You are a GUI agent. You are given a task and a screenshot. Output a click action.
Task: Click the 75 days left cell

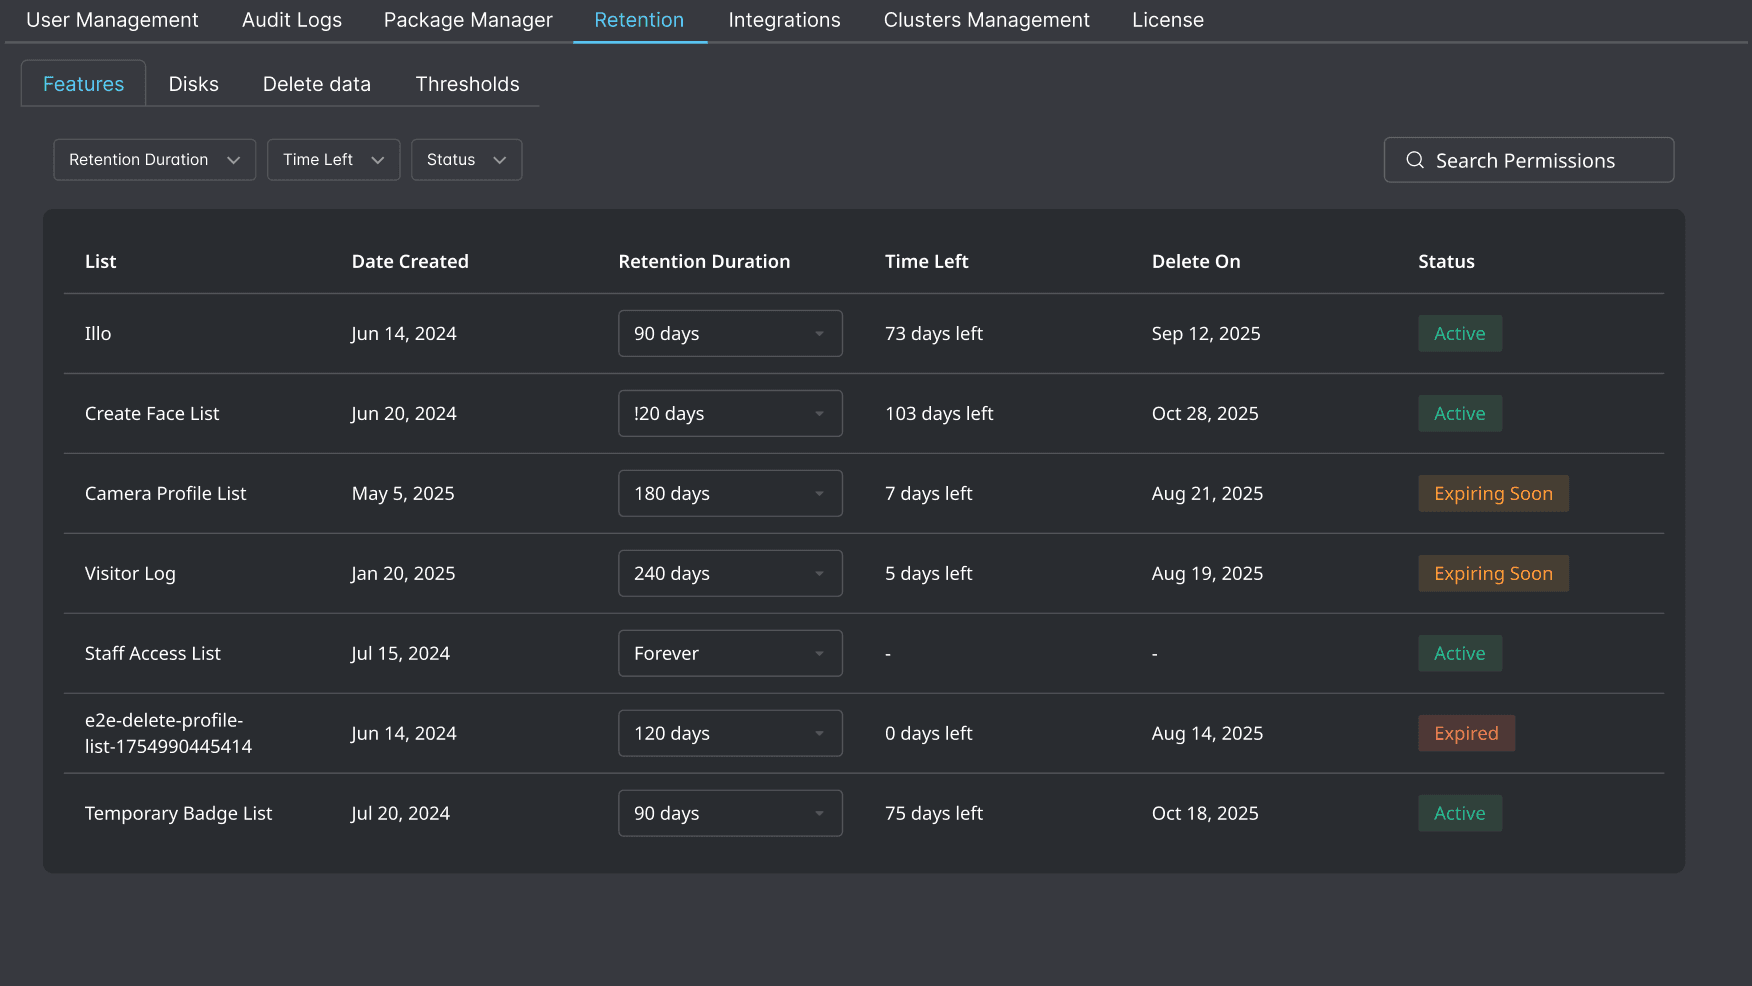[x=934, y=813]
